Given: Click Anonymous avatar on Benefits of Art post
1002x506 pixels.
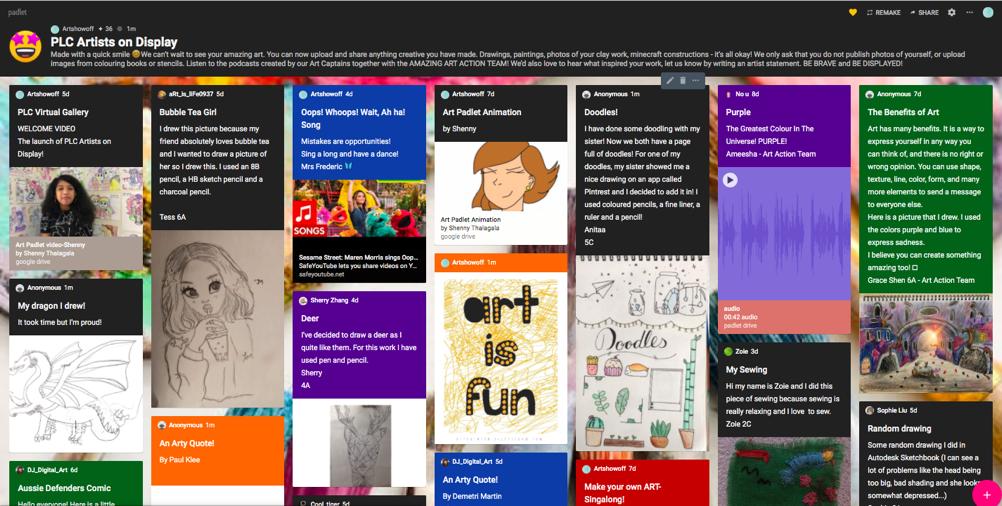Looking at the screenshot, I should pos(870,95).
